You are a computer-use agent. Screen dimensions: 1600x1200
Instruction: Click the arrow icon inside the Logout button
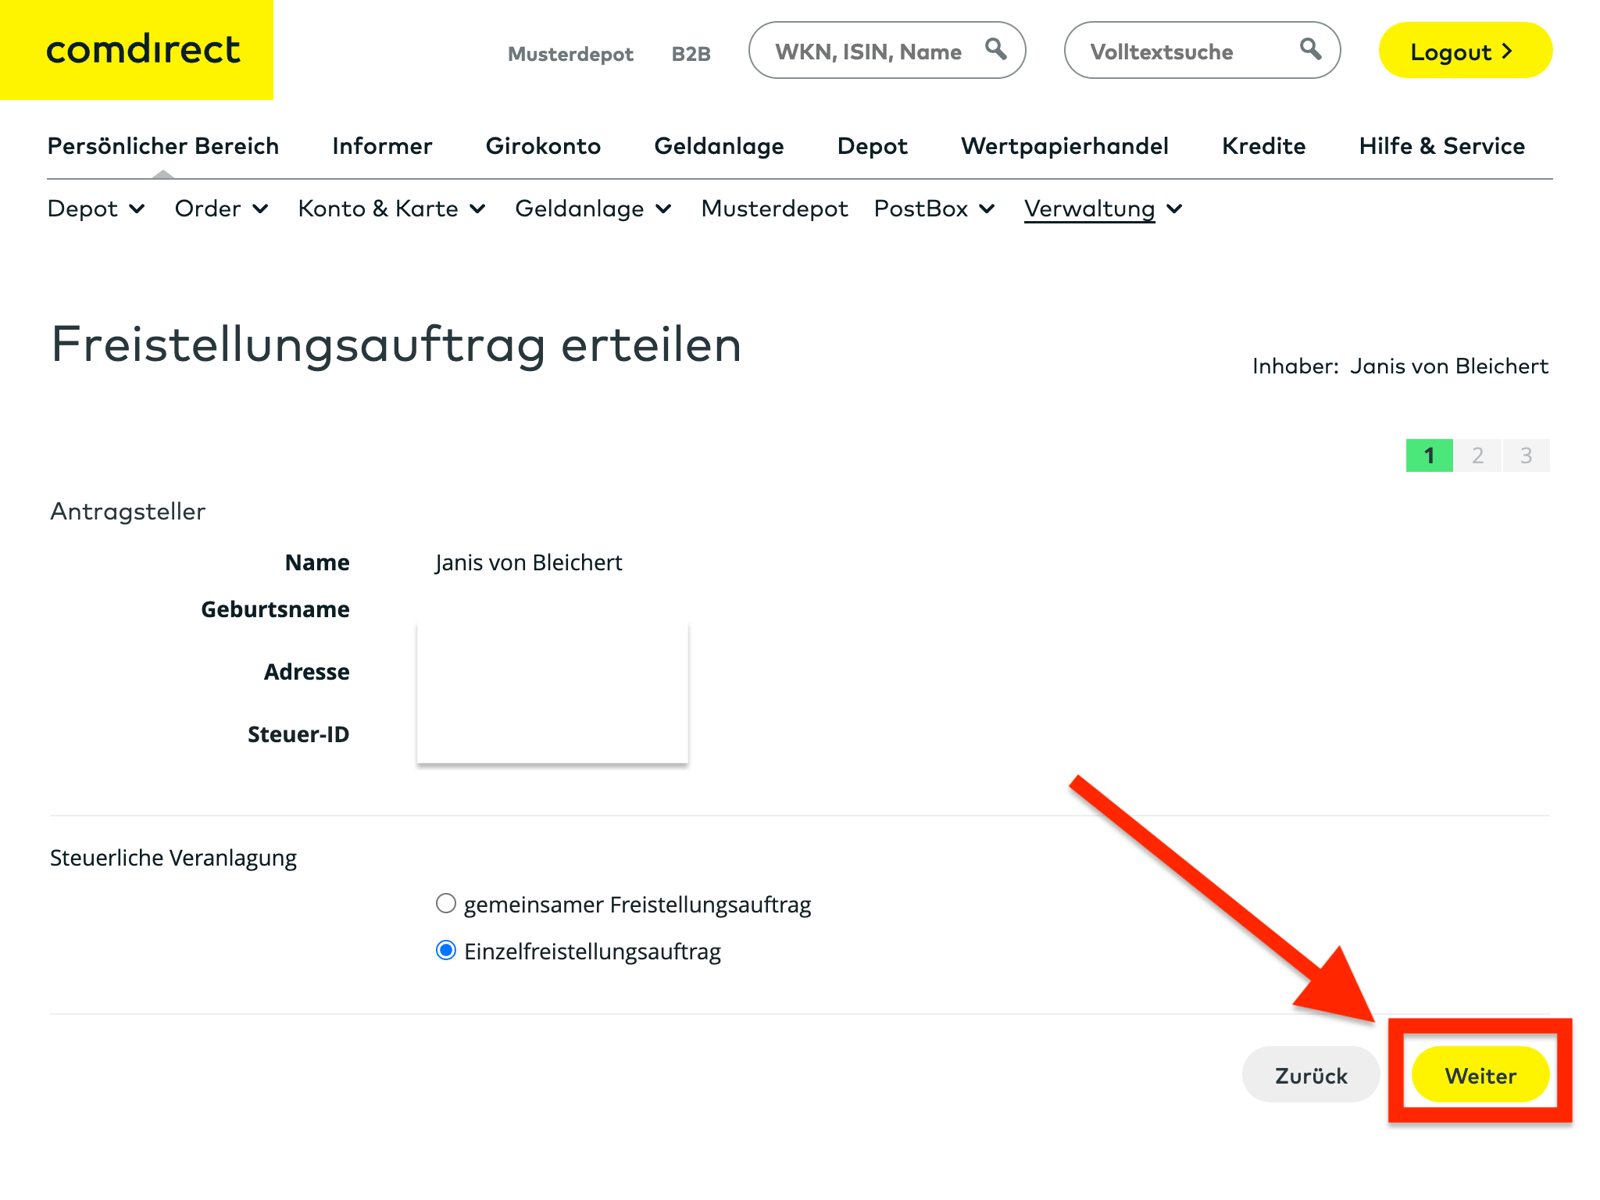point(1505,52)
